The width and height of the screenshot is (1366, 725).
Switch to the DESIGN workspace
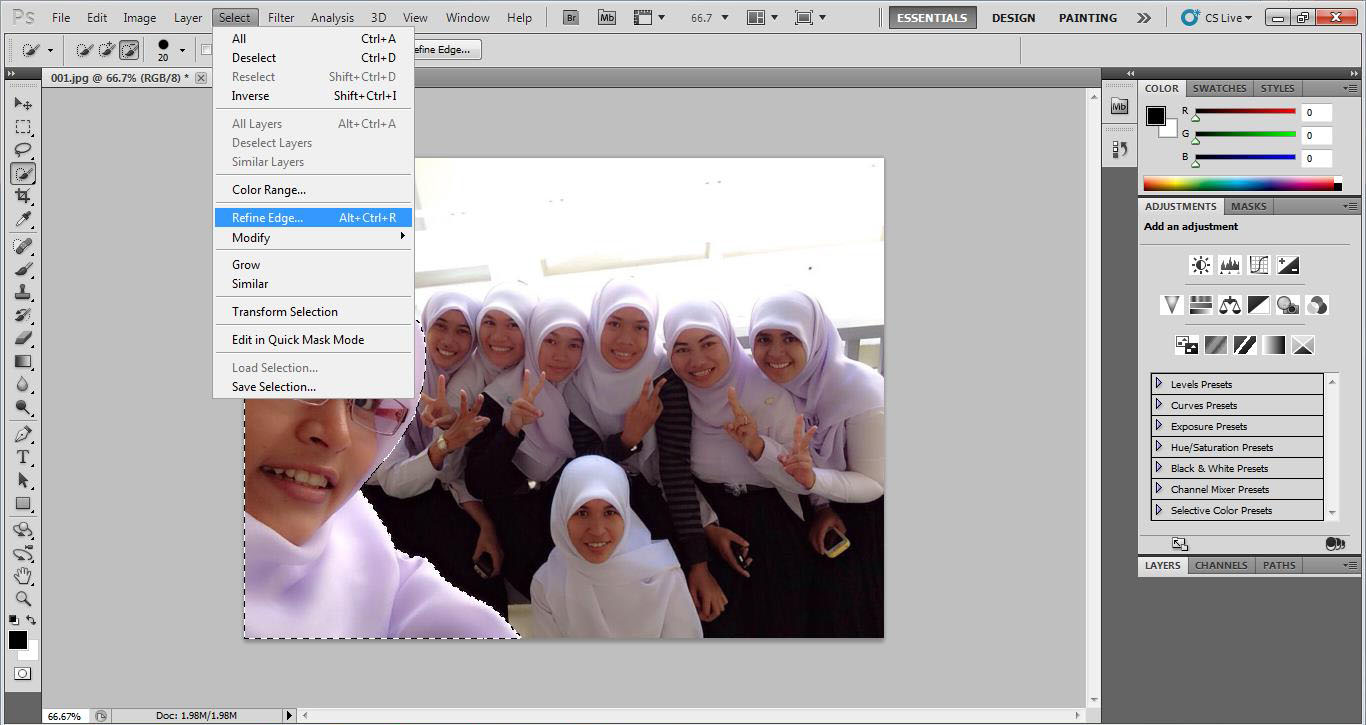pyautogui.click(x=1013, y=18)
